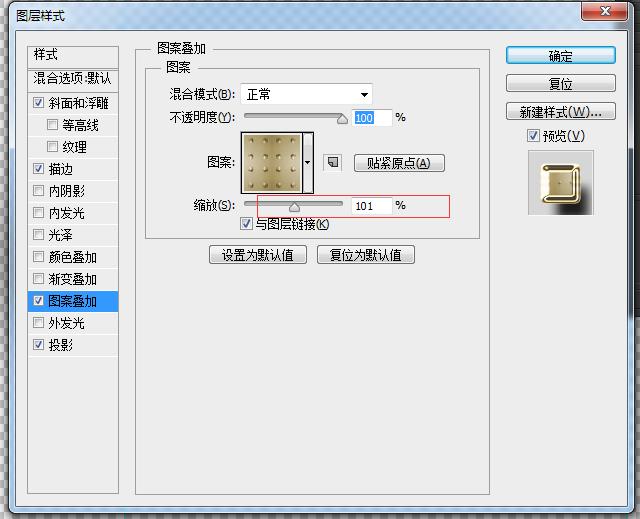
Task: Open the 描边 settings row
Action: pyautogui.click(x=73, y=169)
